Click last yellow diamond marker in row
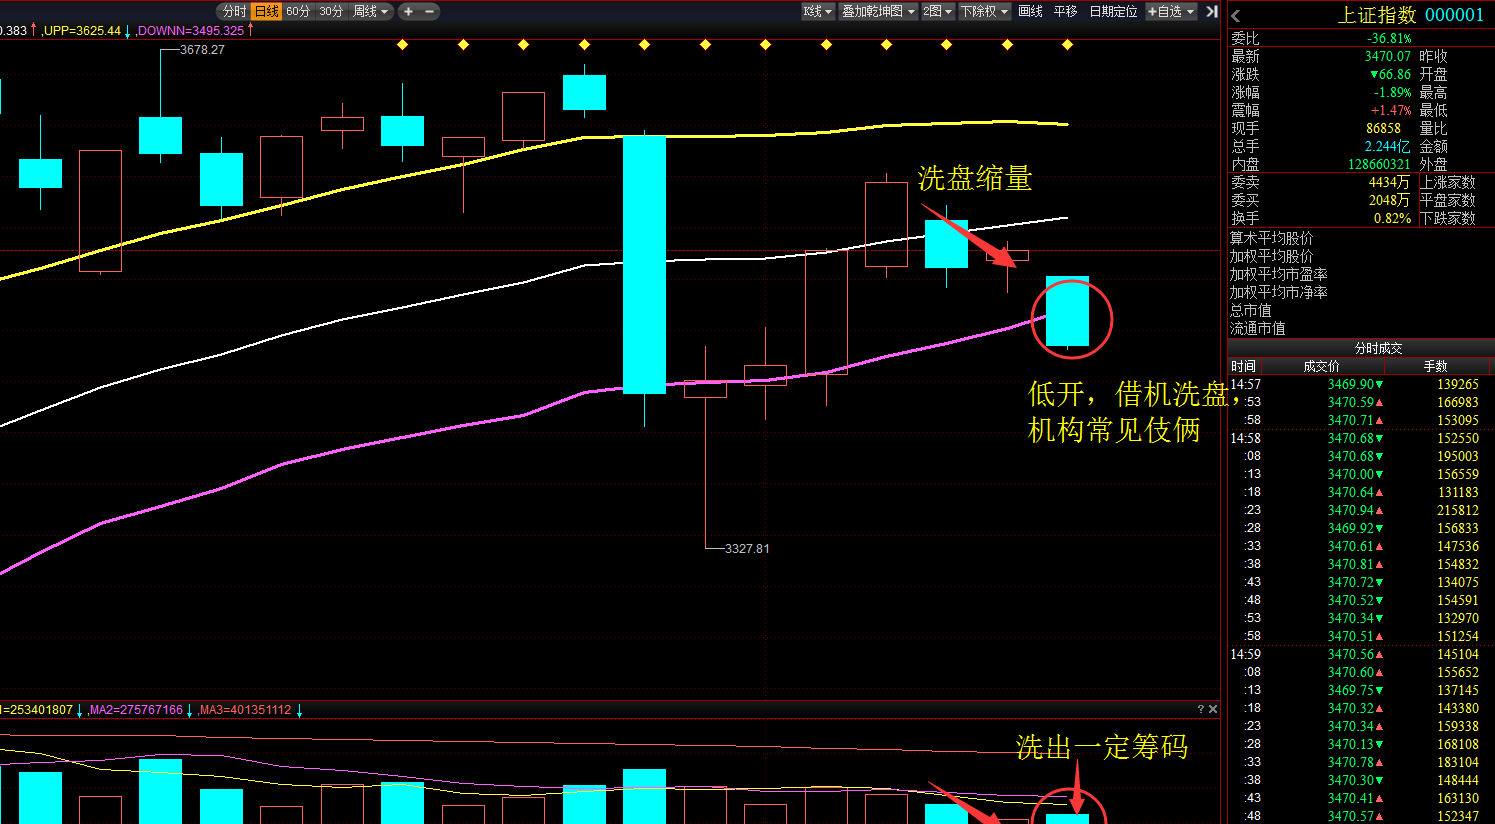This screenshot has width=1495, height=824. tap(1067, 44)
